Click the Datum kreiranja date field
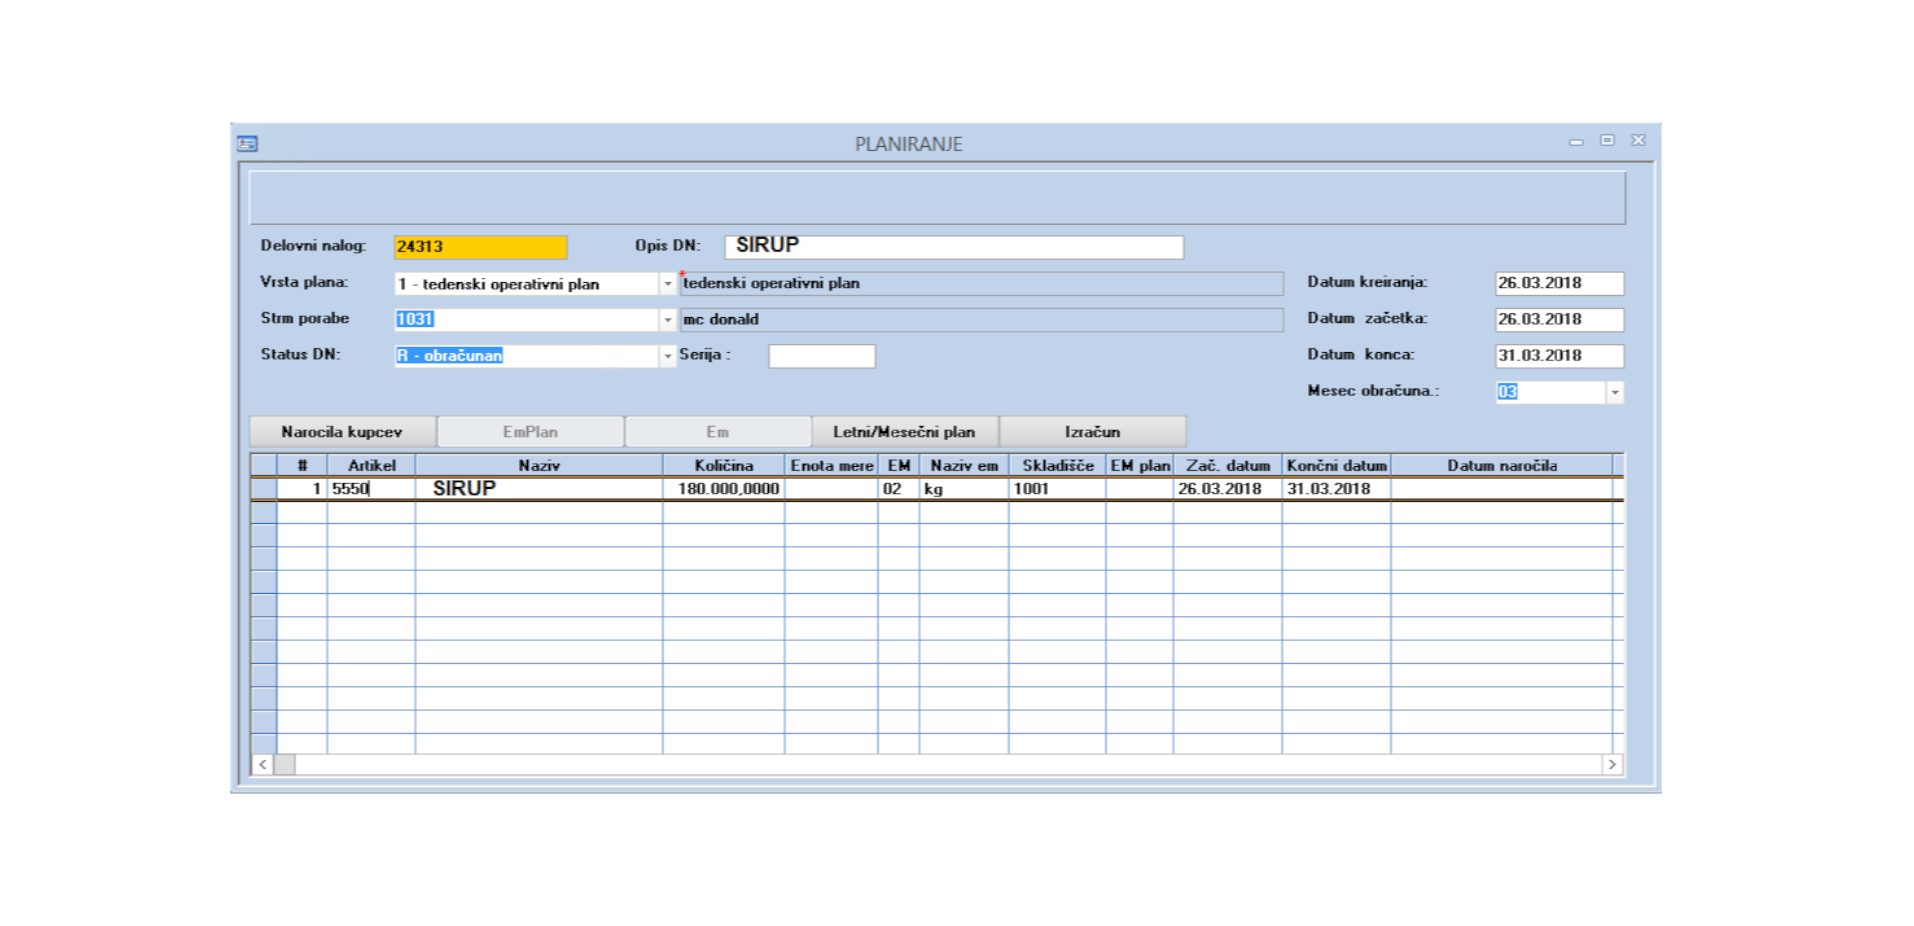The image size is (1914, 926). (x=1559, y=283)
